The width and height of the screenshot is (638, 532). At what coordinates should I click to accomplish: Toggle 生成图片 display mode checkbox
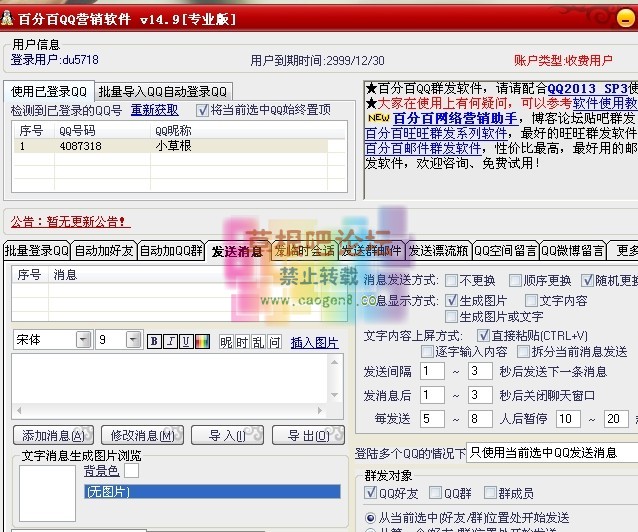tap(451, 300)
